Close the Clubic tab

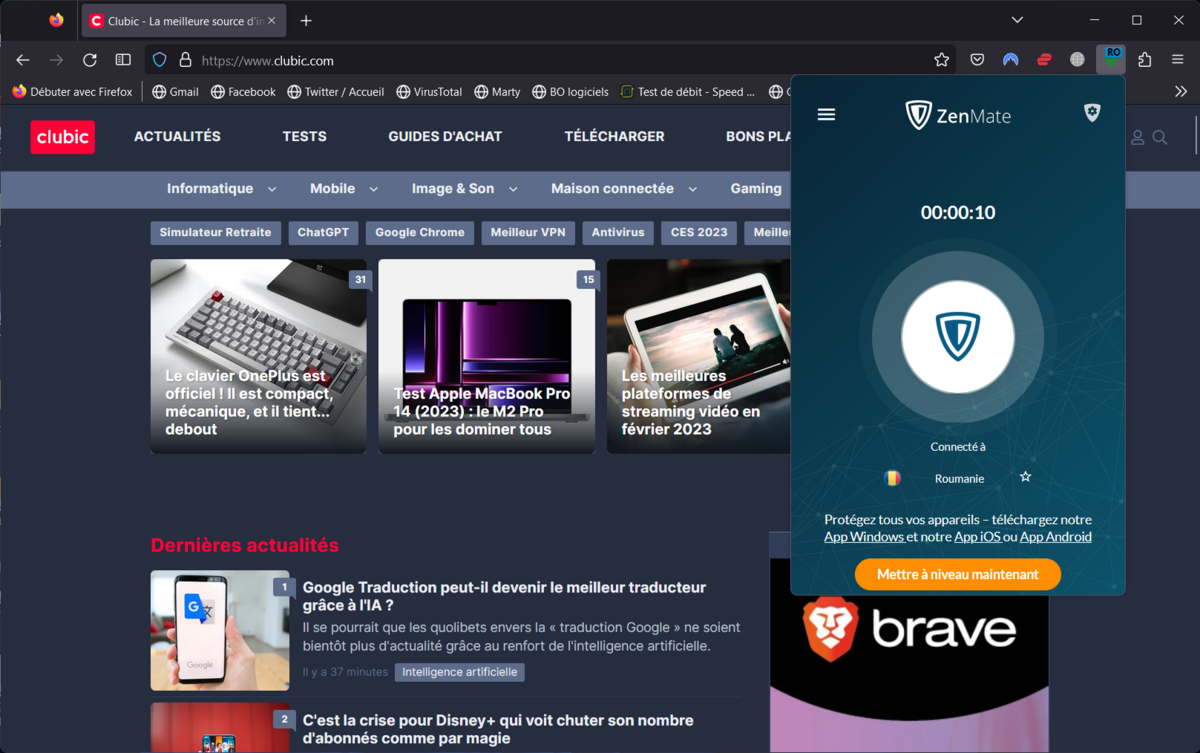tap(271, 20)
